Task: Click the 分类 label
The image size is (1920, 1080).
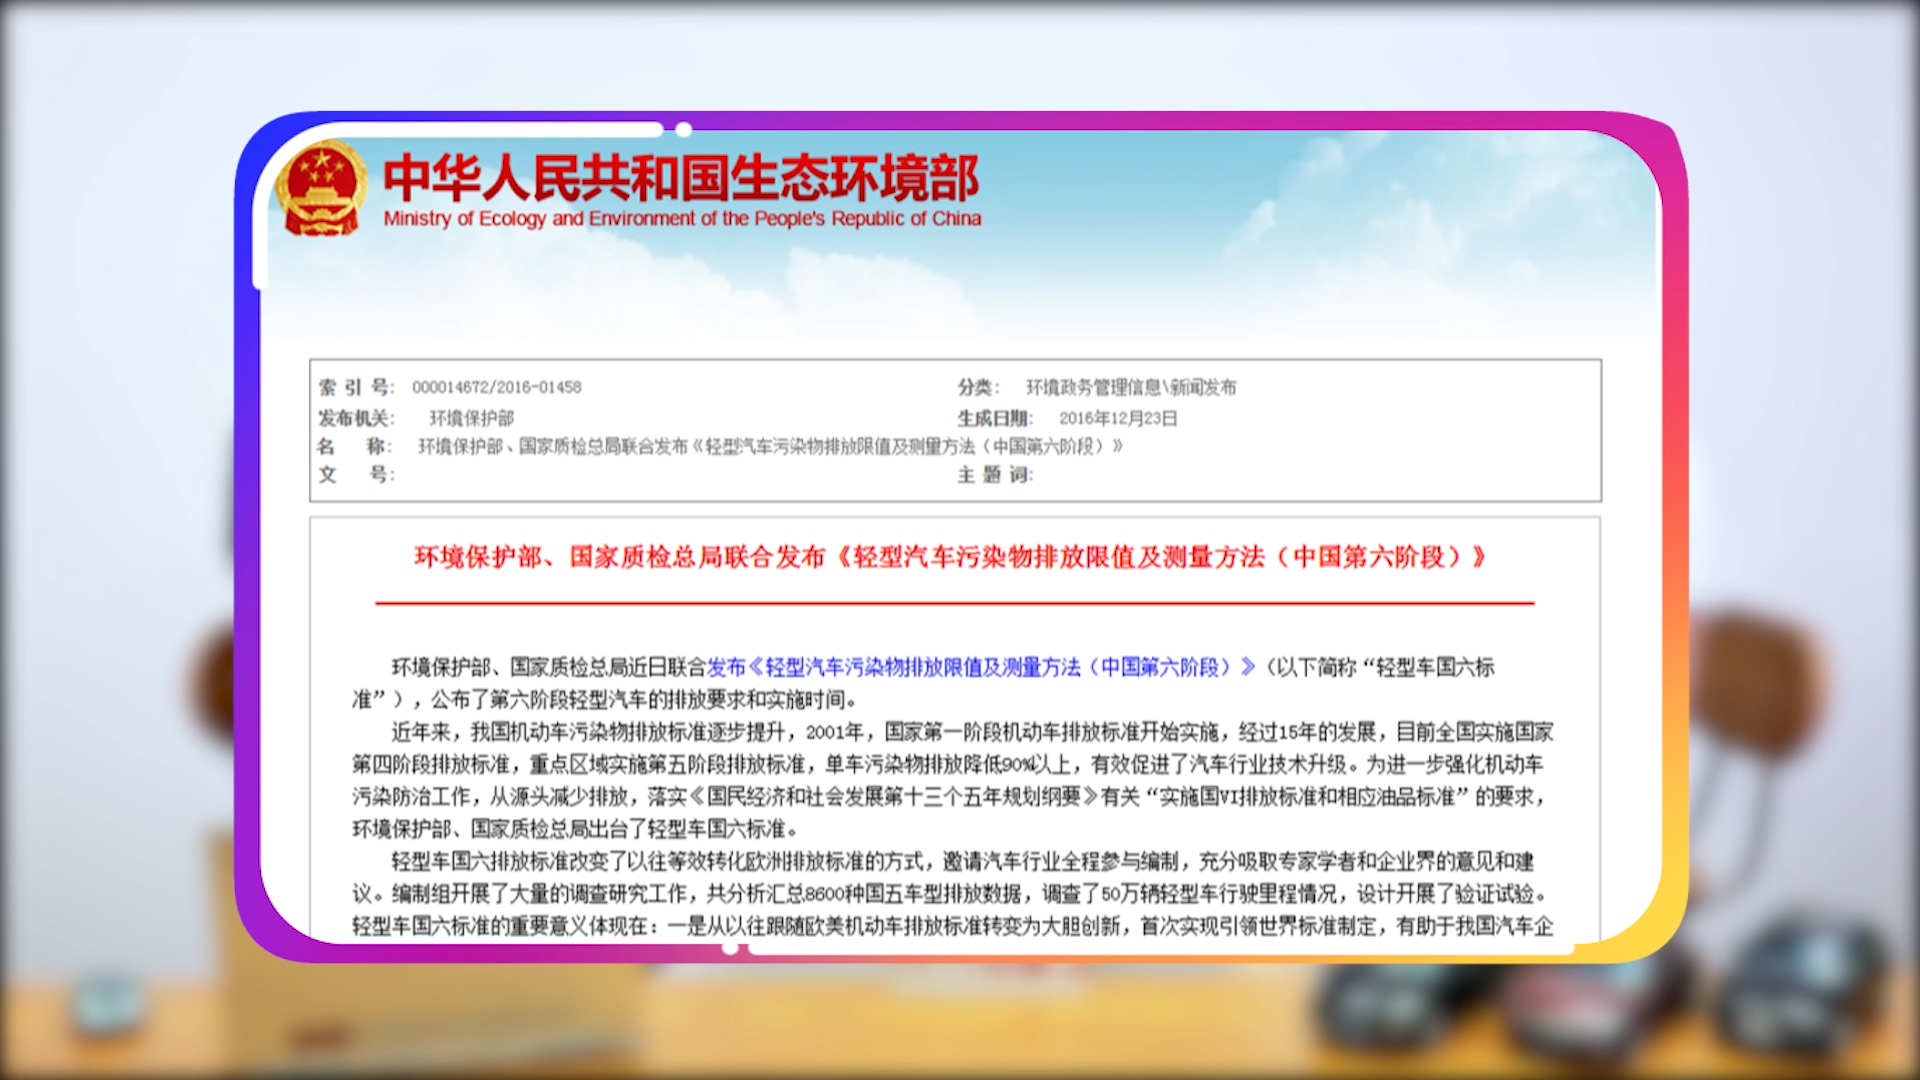Action: (x=978, y=387)
